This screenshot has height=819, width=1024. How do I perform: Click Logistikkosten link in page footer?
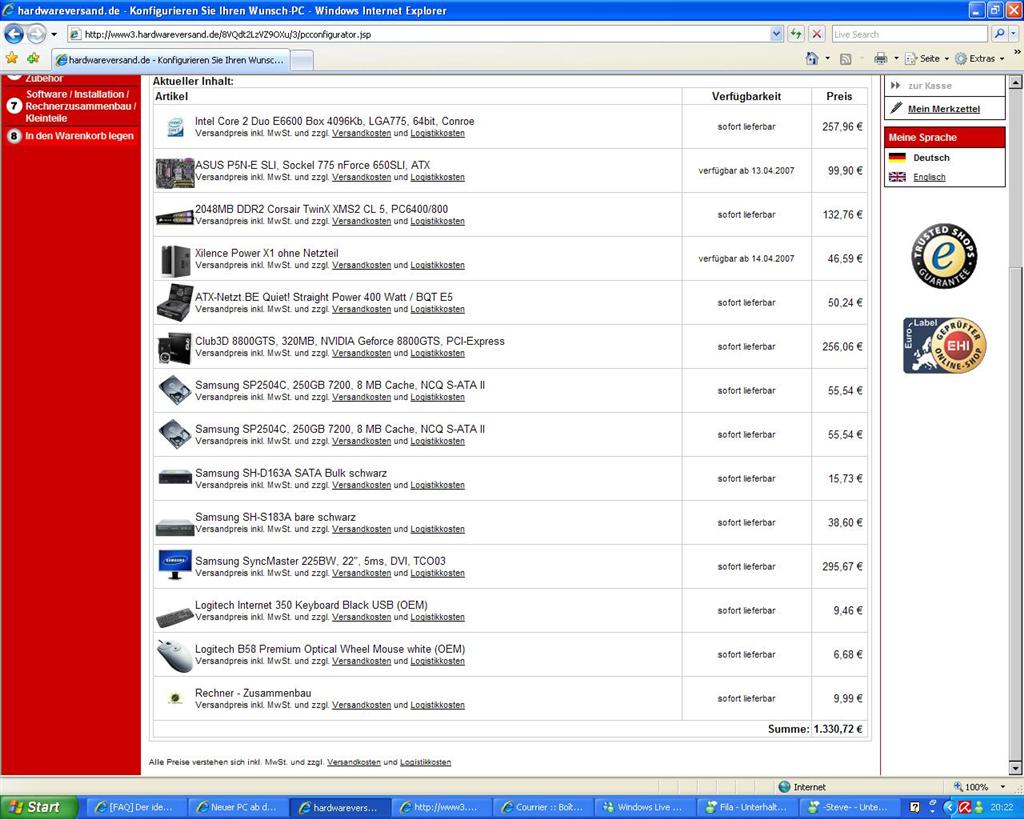[x=425, y=762]
